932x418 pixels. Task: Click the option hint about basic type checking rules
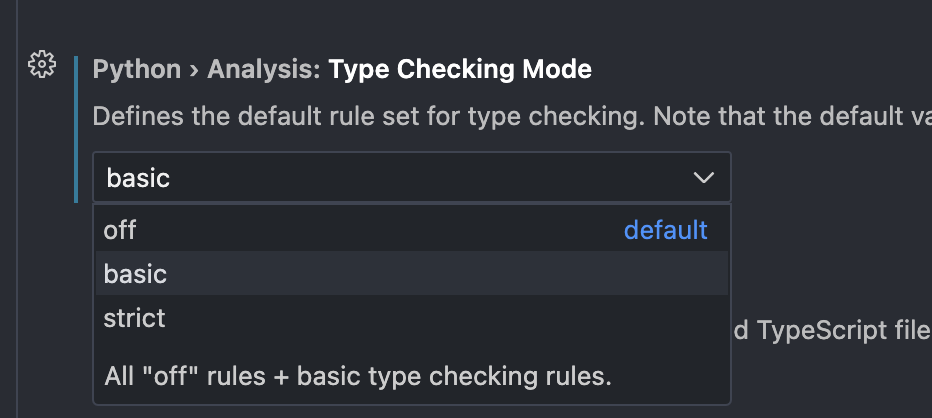point(358,377)
